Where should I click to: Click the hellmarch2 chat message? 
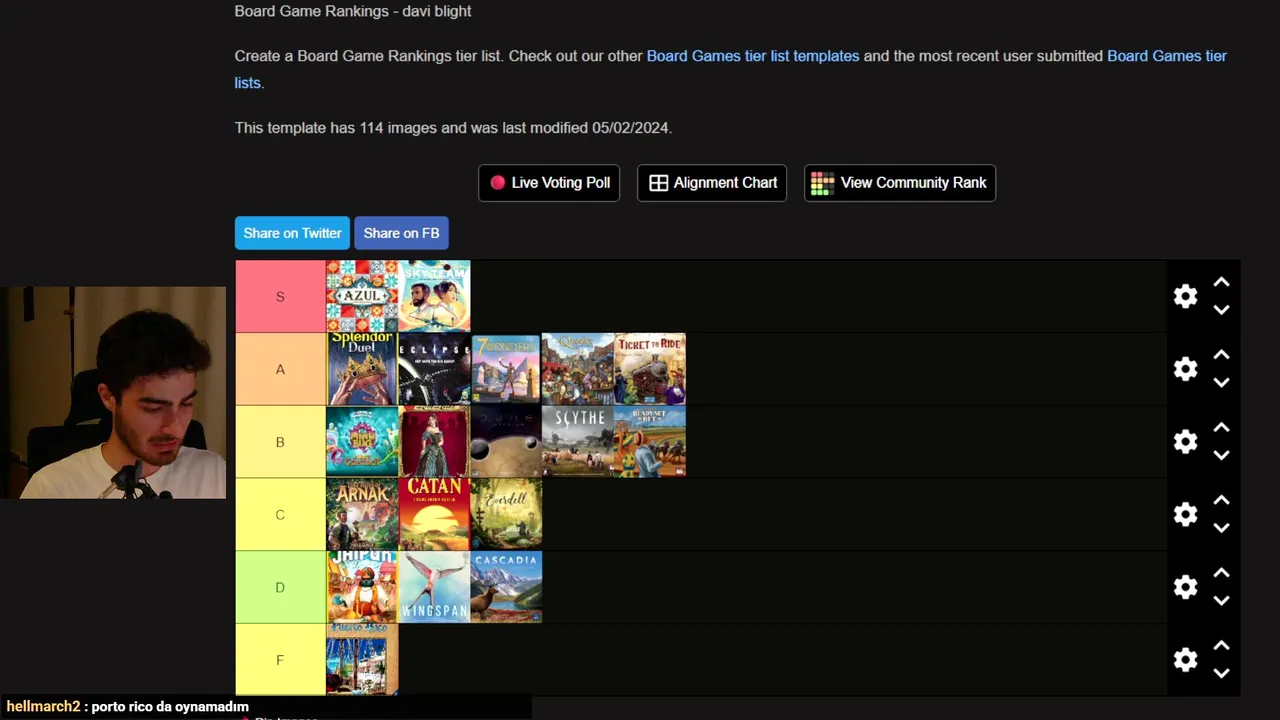coord(127,706)
